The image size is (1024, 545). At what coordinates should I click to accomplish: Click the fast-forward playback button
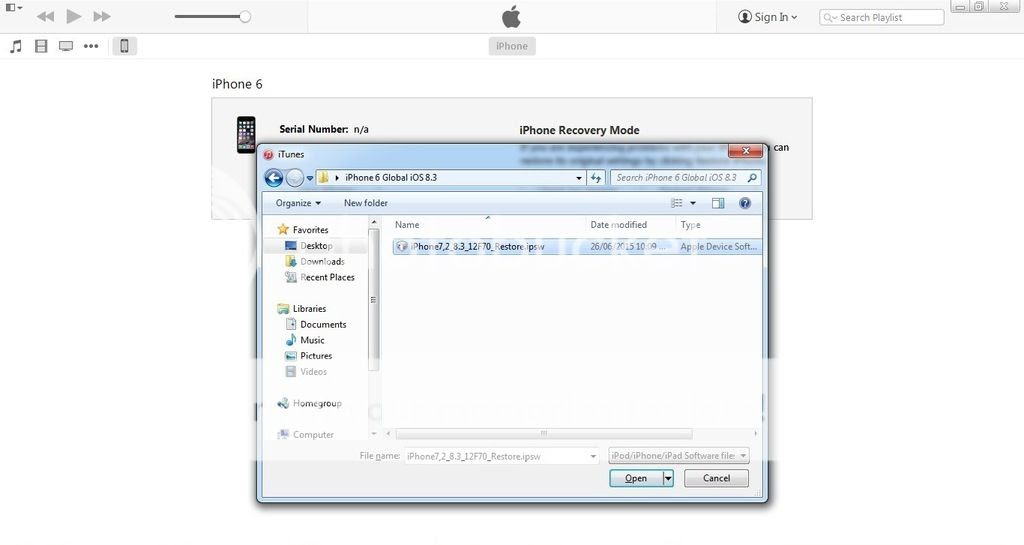click(102, 16)
